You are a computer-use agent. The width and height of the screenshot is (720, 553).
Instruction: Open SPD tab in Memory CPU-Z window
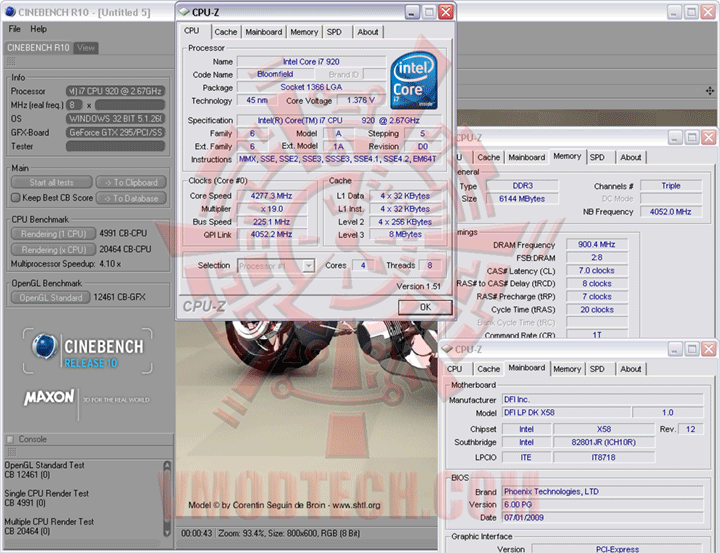(x=597, y=158)
